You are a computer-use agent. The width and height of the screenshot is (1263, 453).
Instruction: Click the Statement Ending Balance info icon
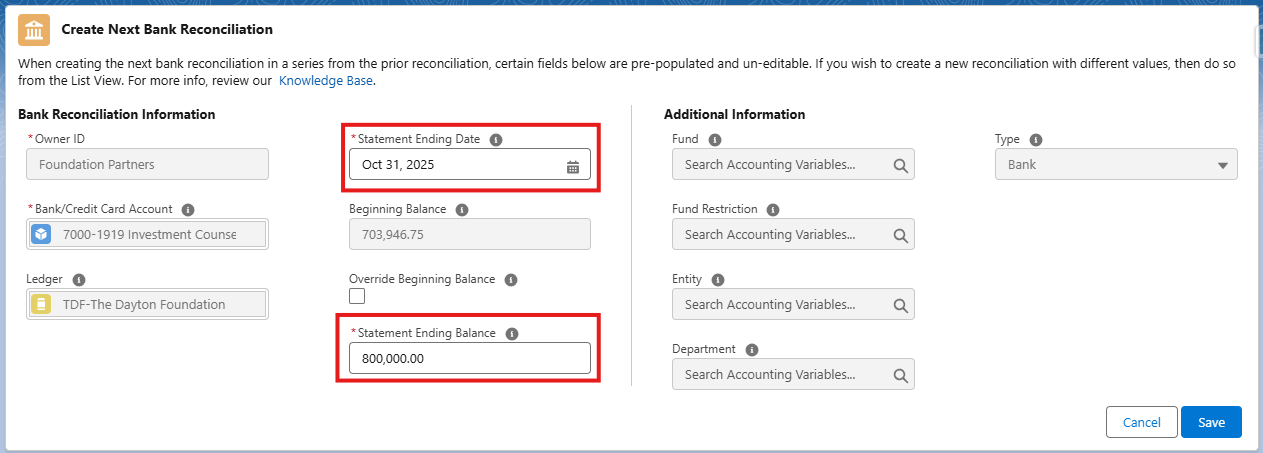pos(511,334)
